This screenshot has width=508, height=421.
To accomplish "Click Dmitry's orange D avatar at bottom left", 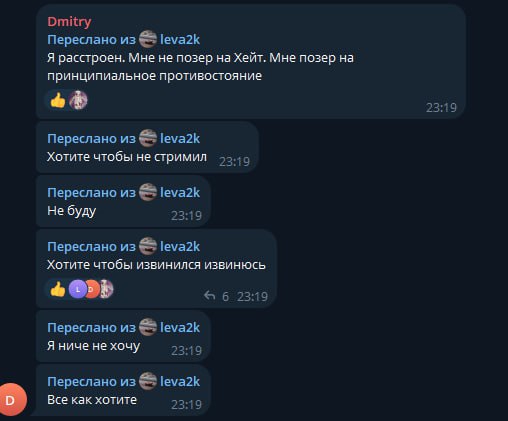I will (13, 400).
